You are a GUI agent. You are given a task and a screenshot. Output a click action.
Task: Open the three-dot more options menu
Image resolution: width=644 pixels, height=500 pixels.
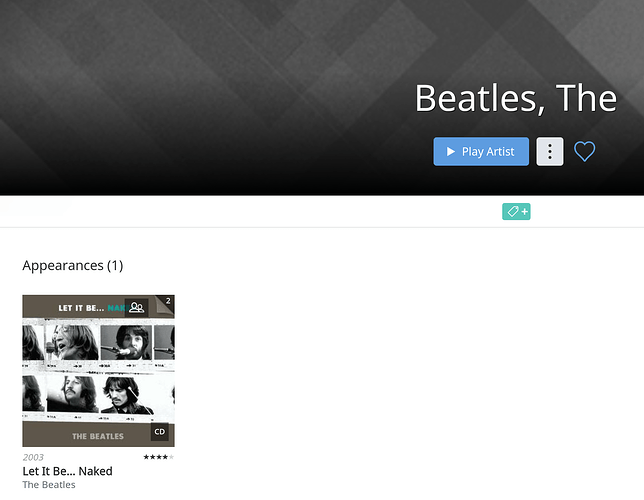(550, 152)
